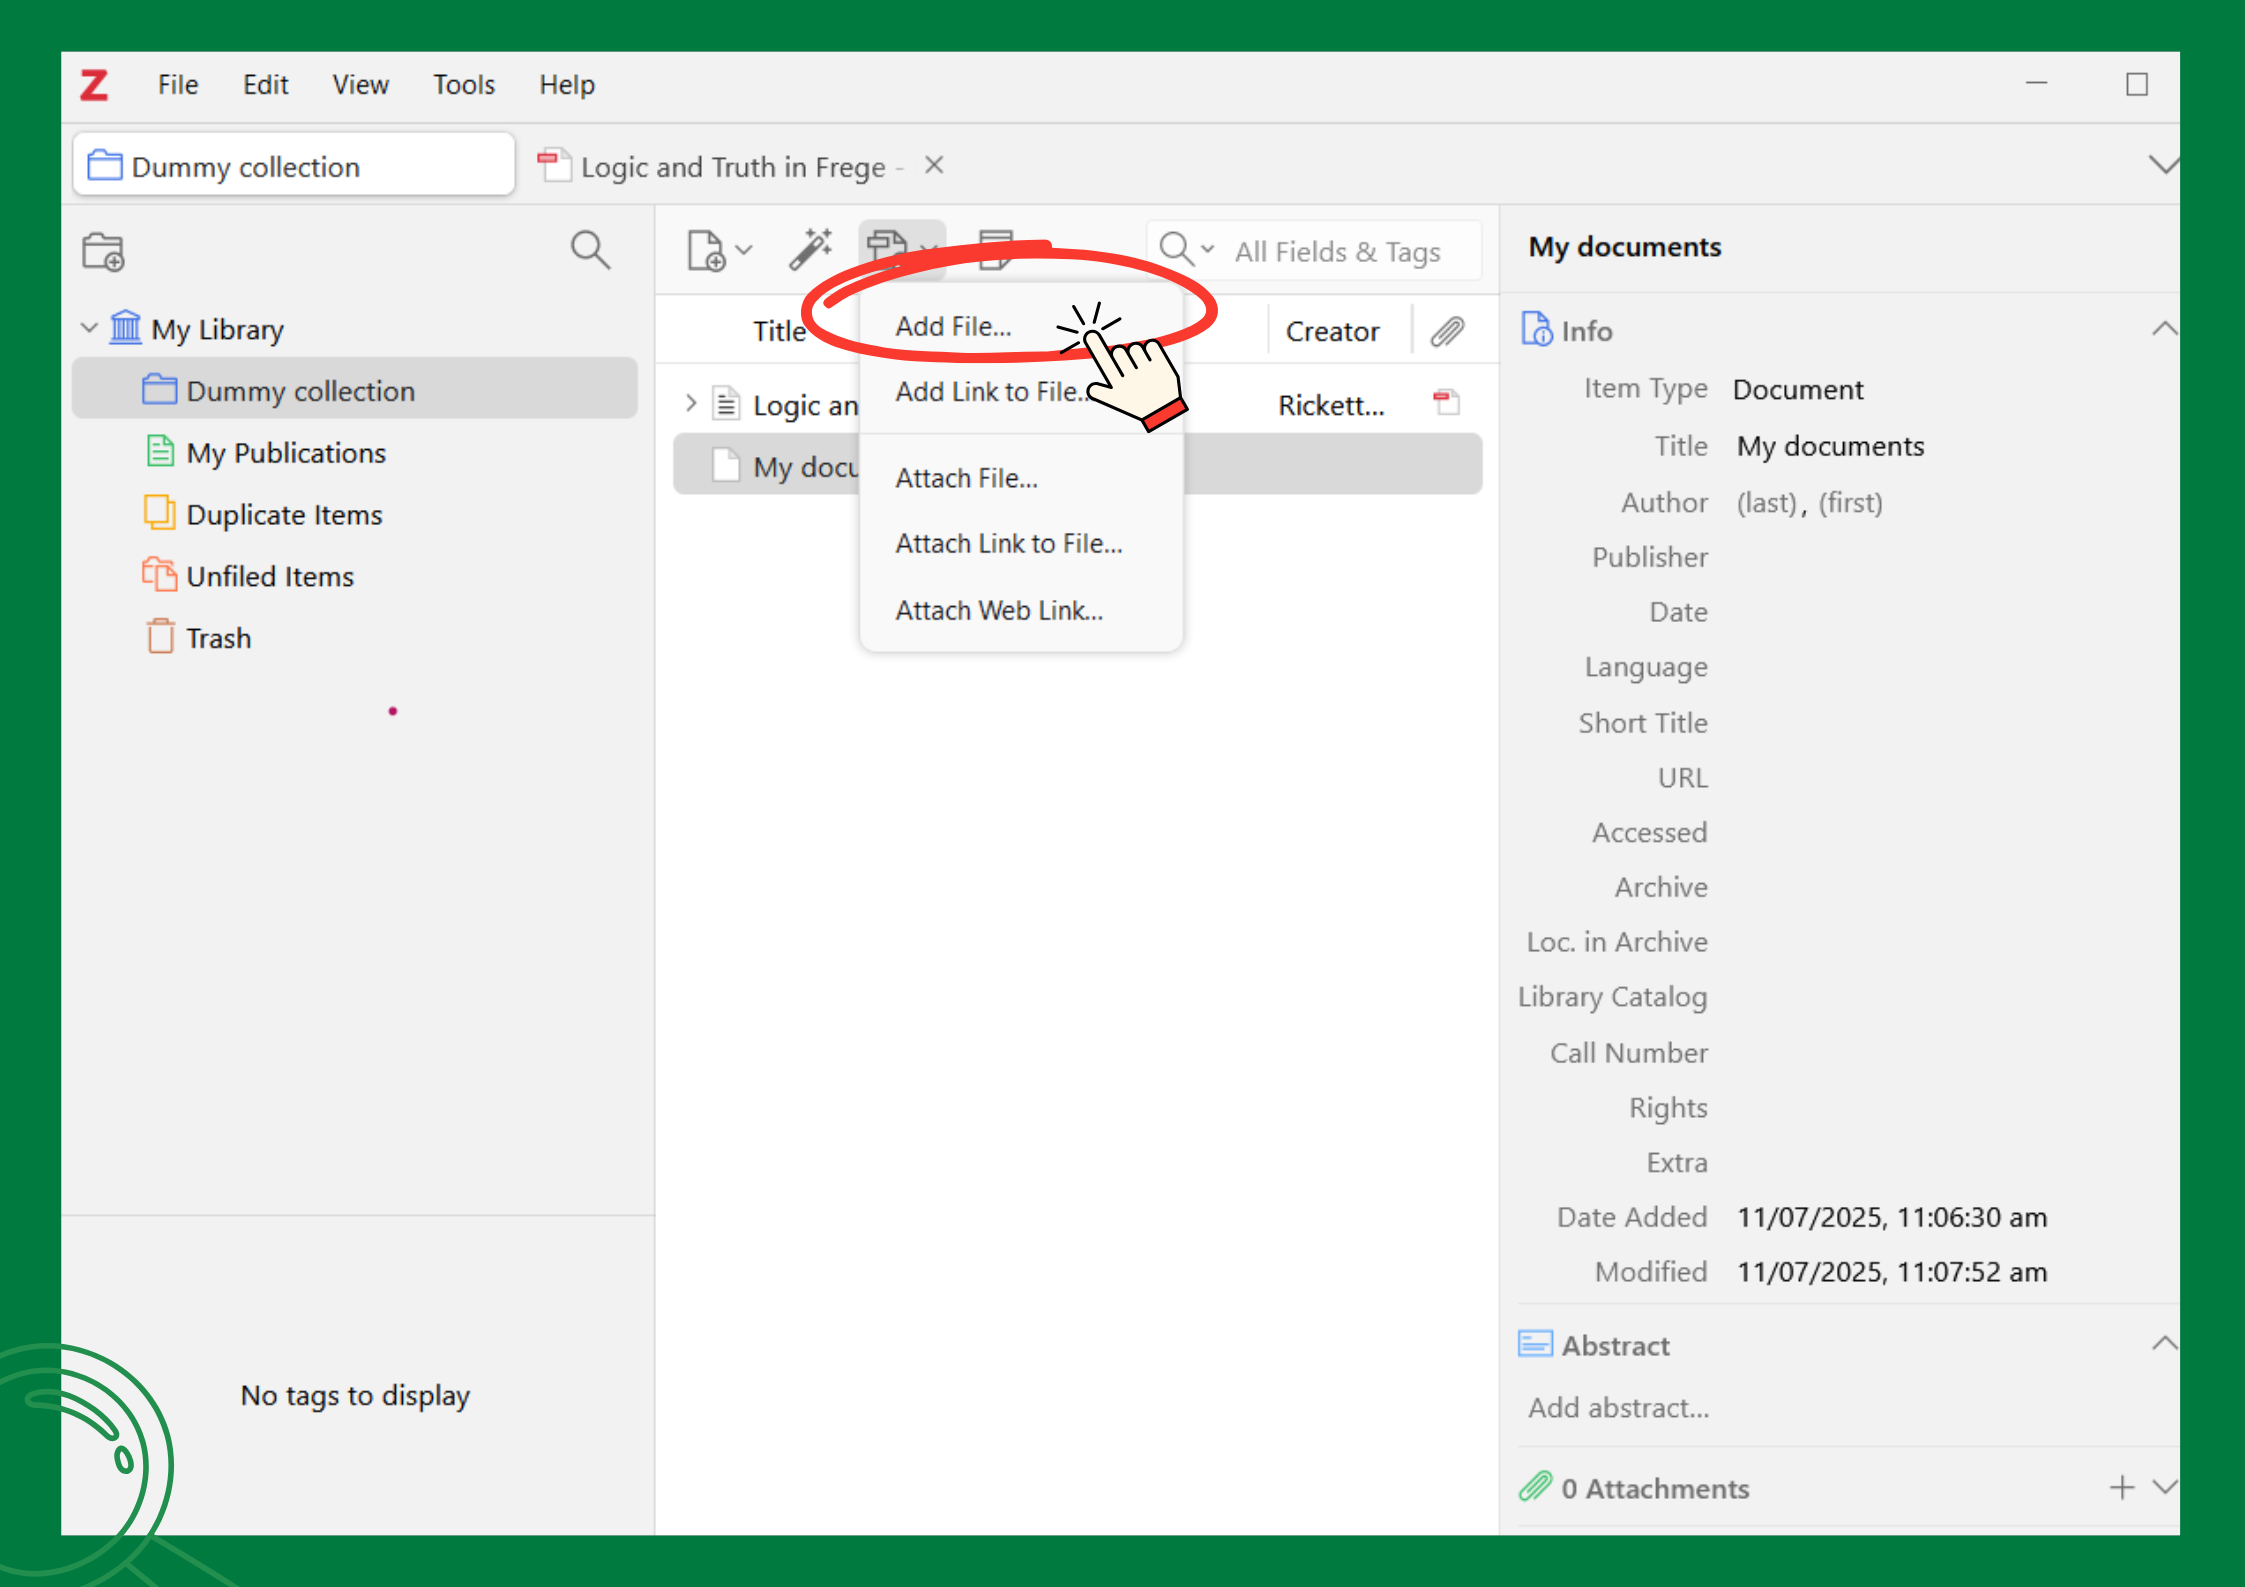Click the Item Type value Document
This screenshot has height=1587, width=2245.
point(1797,389)
